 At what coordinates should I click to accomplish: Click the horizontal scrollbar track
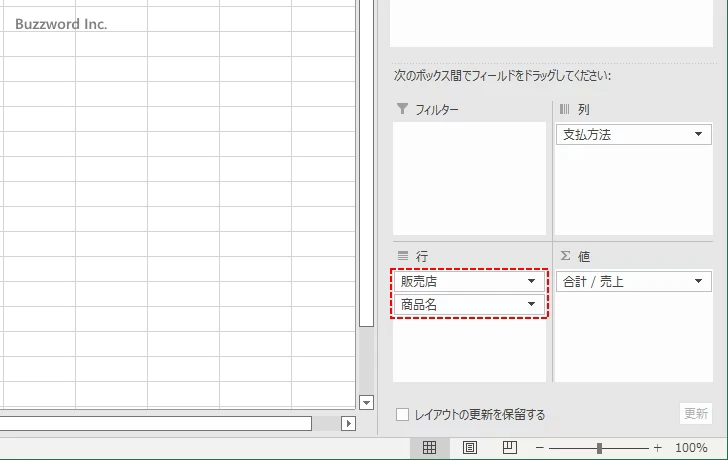326,423
